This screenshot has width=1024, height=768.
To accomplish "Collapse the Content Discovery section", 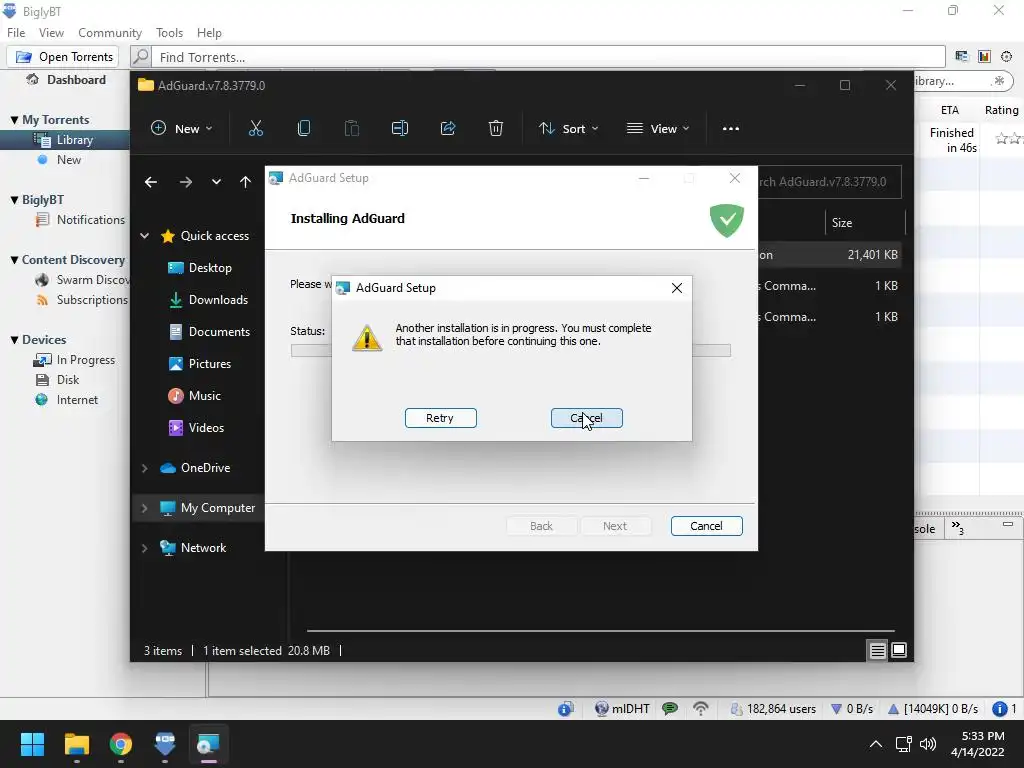I will pos(14,260).
